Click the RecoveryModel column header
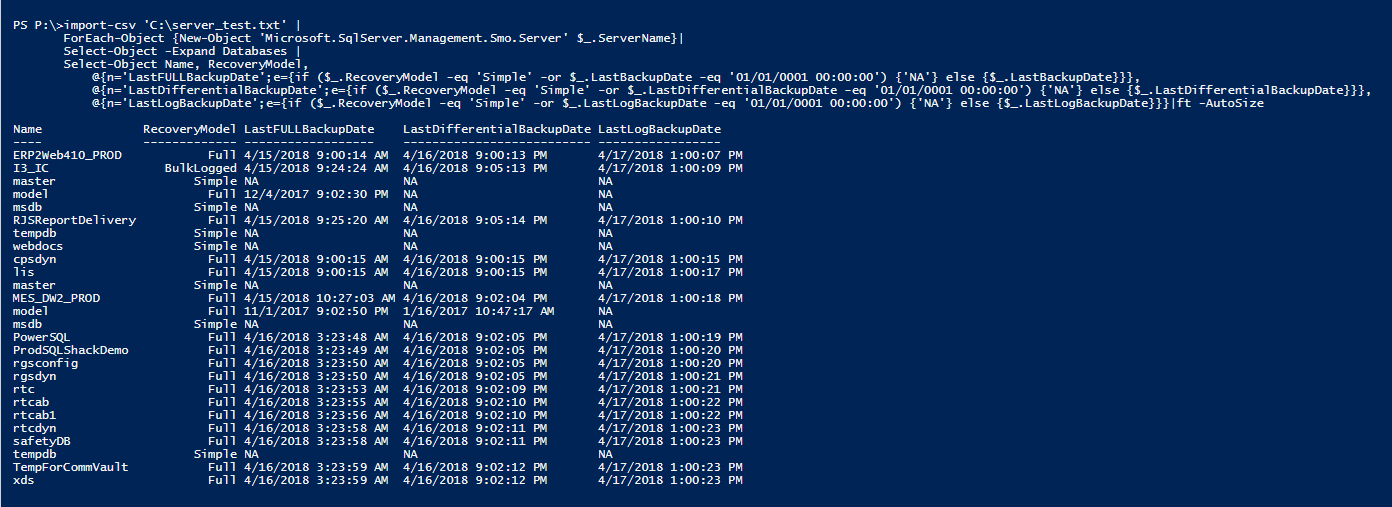1392x507 pixels. pos(190,130)
